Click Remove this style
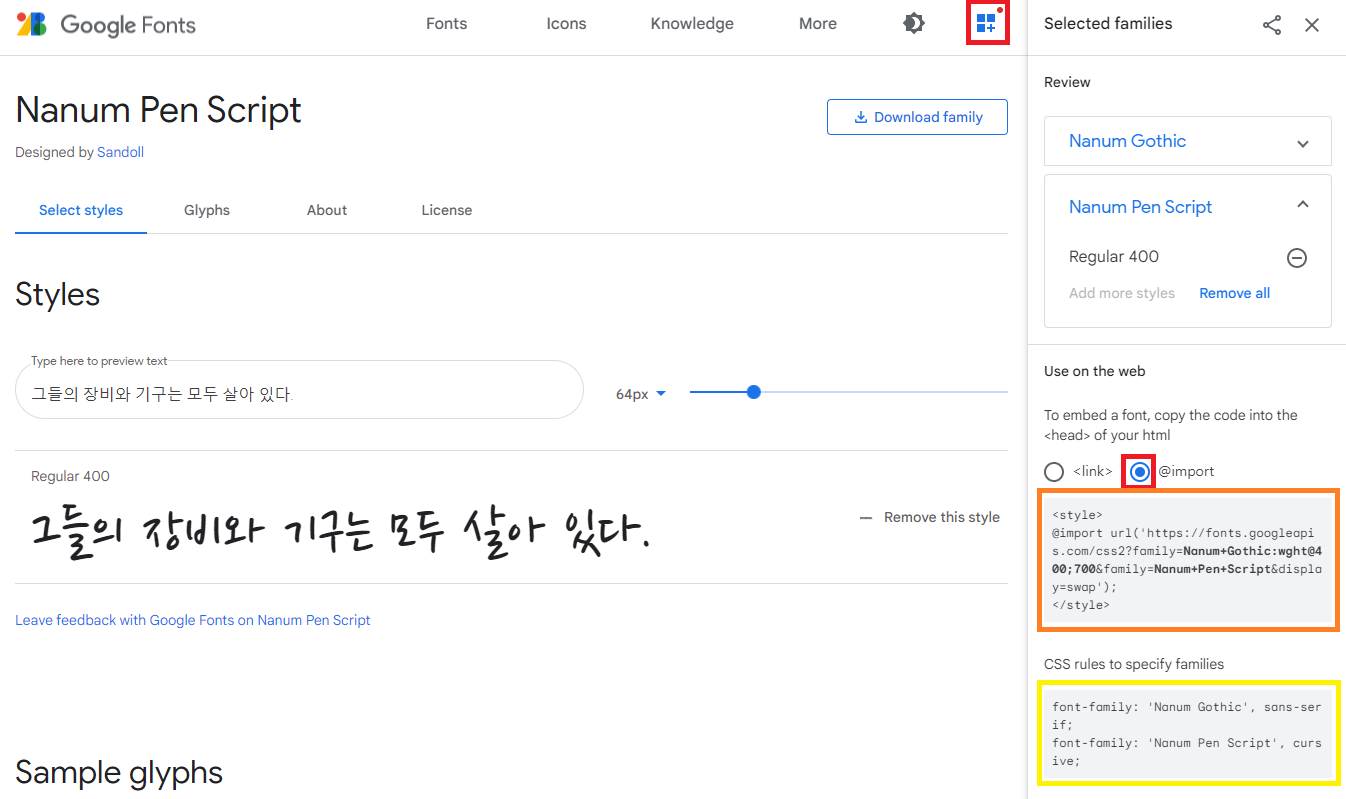Viewport: 1346px width, 799px height. coord(930,517)
